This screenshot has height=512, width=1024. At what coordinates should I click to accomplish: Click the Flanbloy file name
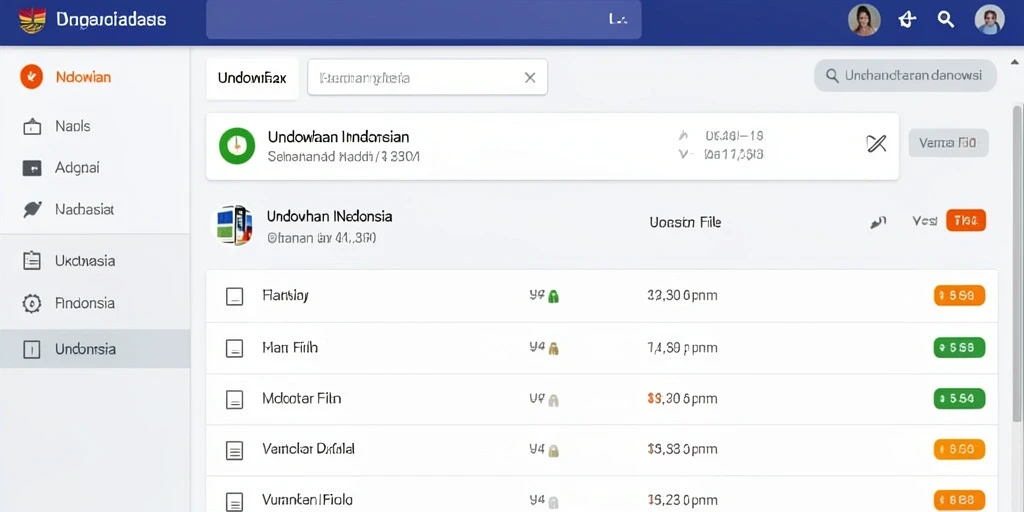(285, 296)
